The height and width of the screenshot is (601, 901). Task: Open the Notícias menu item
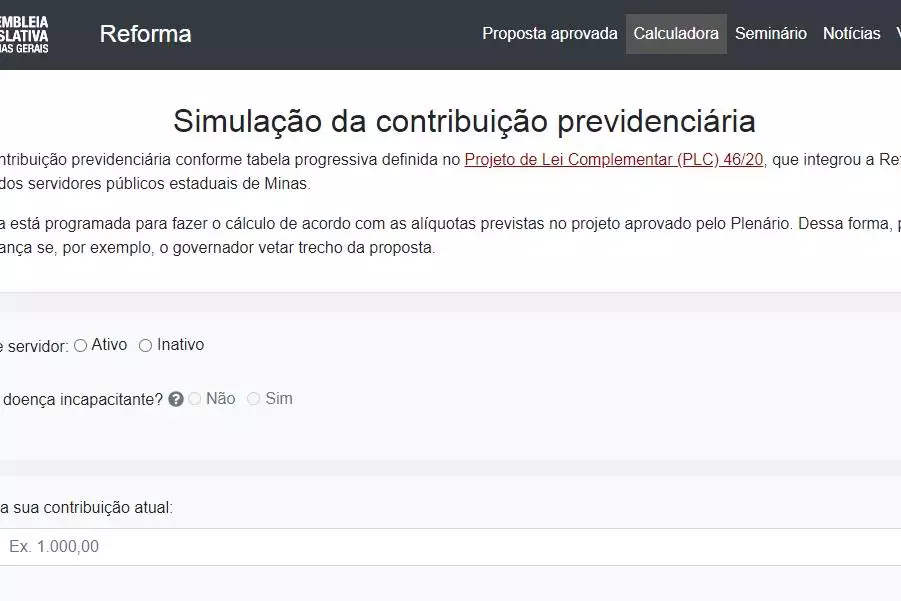point(851,34)
